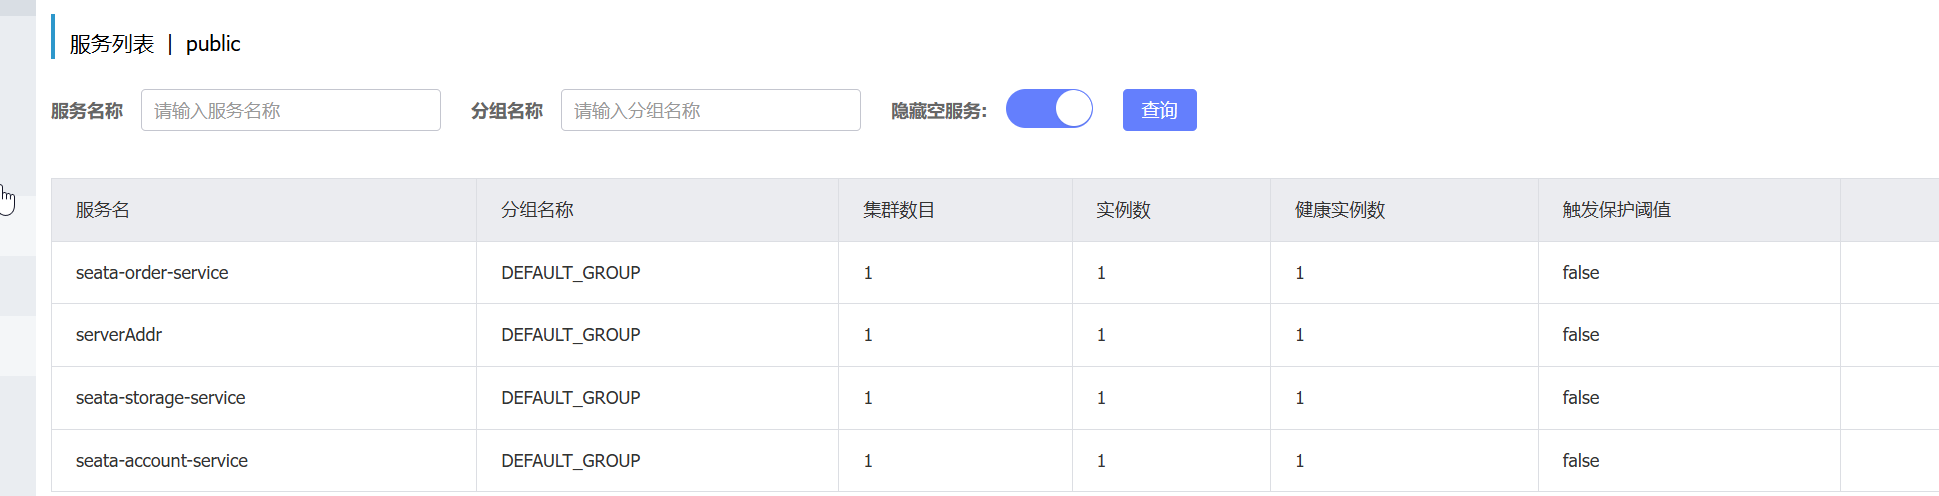Click the 查询 button
Image resolution: width=1939 pixels, height=496 pixels.
click(1159, 110)
